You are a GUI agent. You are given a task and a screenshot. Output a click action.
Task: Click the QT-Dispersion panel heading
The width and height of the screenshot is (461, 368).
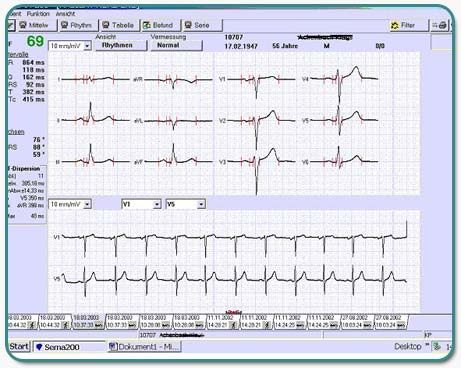[x=25, y=169]
